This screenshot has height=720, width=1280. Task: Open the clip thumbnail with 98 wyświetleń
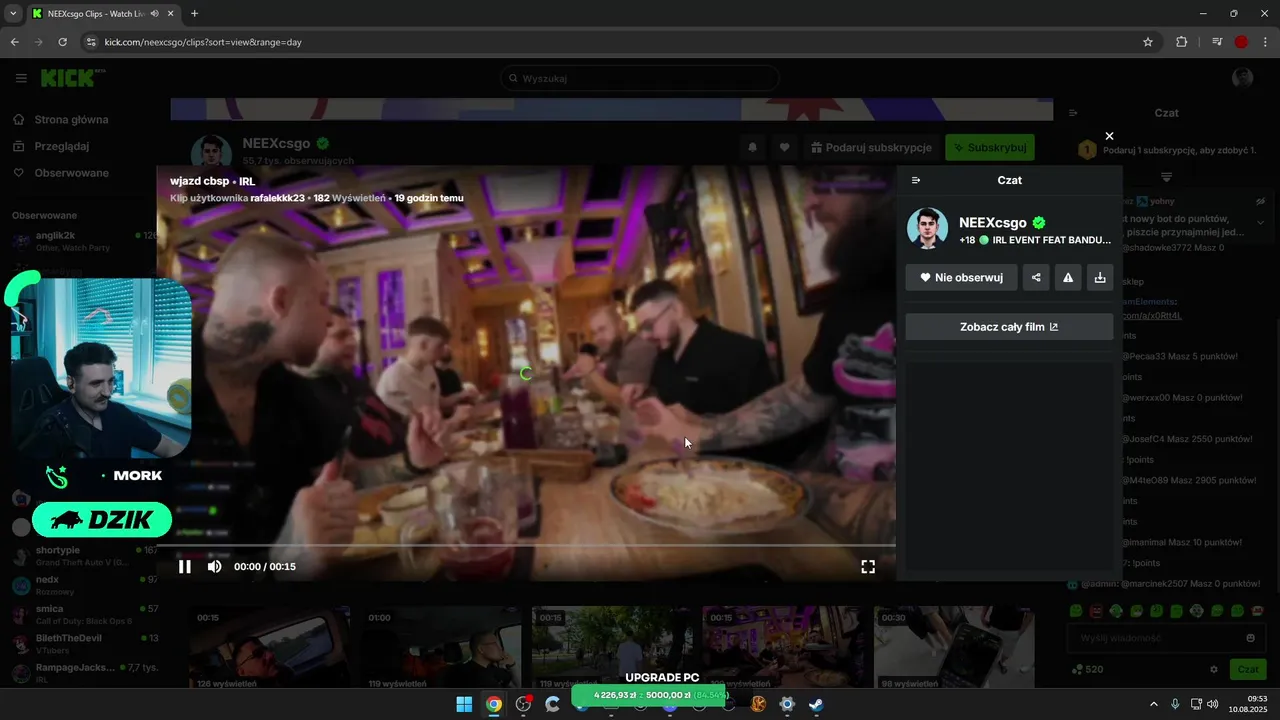[954, 647]
